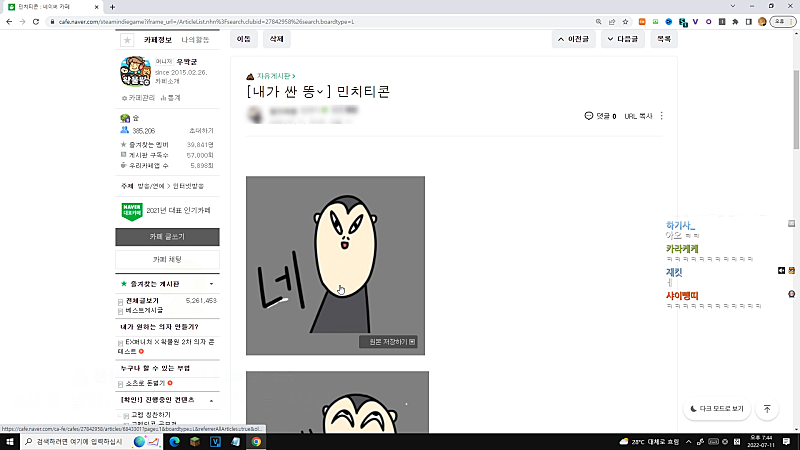Click 초대하기 invite link

click(201, 131)
